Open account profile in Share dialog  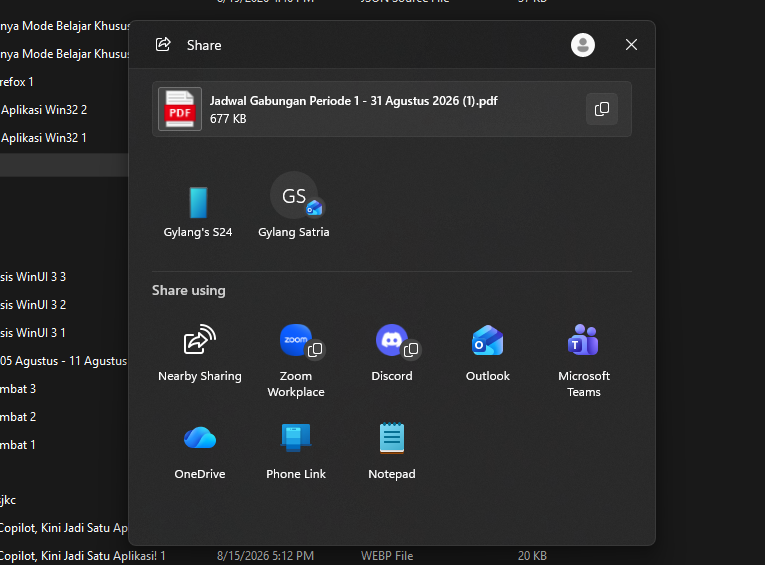(583, 45)
